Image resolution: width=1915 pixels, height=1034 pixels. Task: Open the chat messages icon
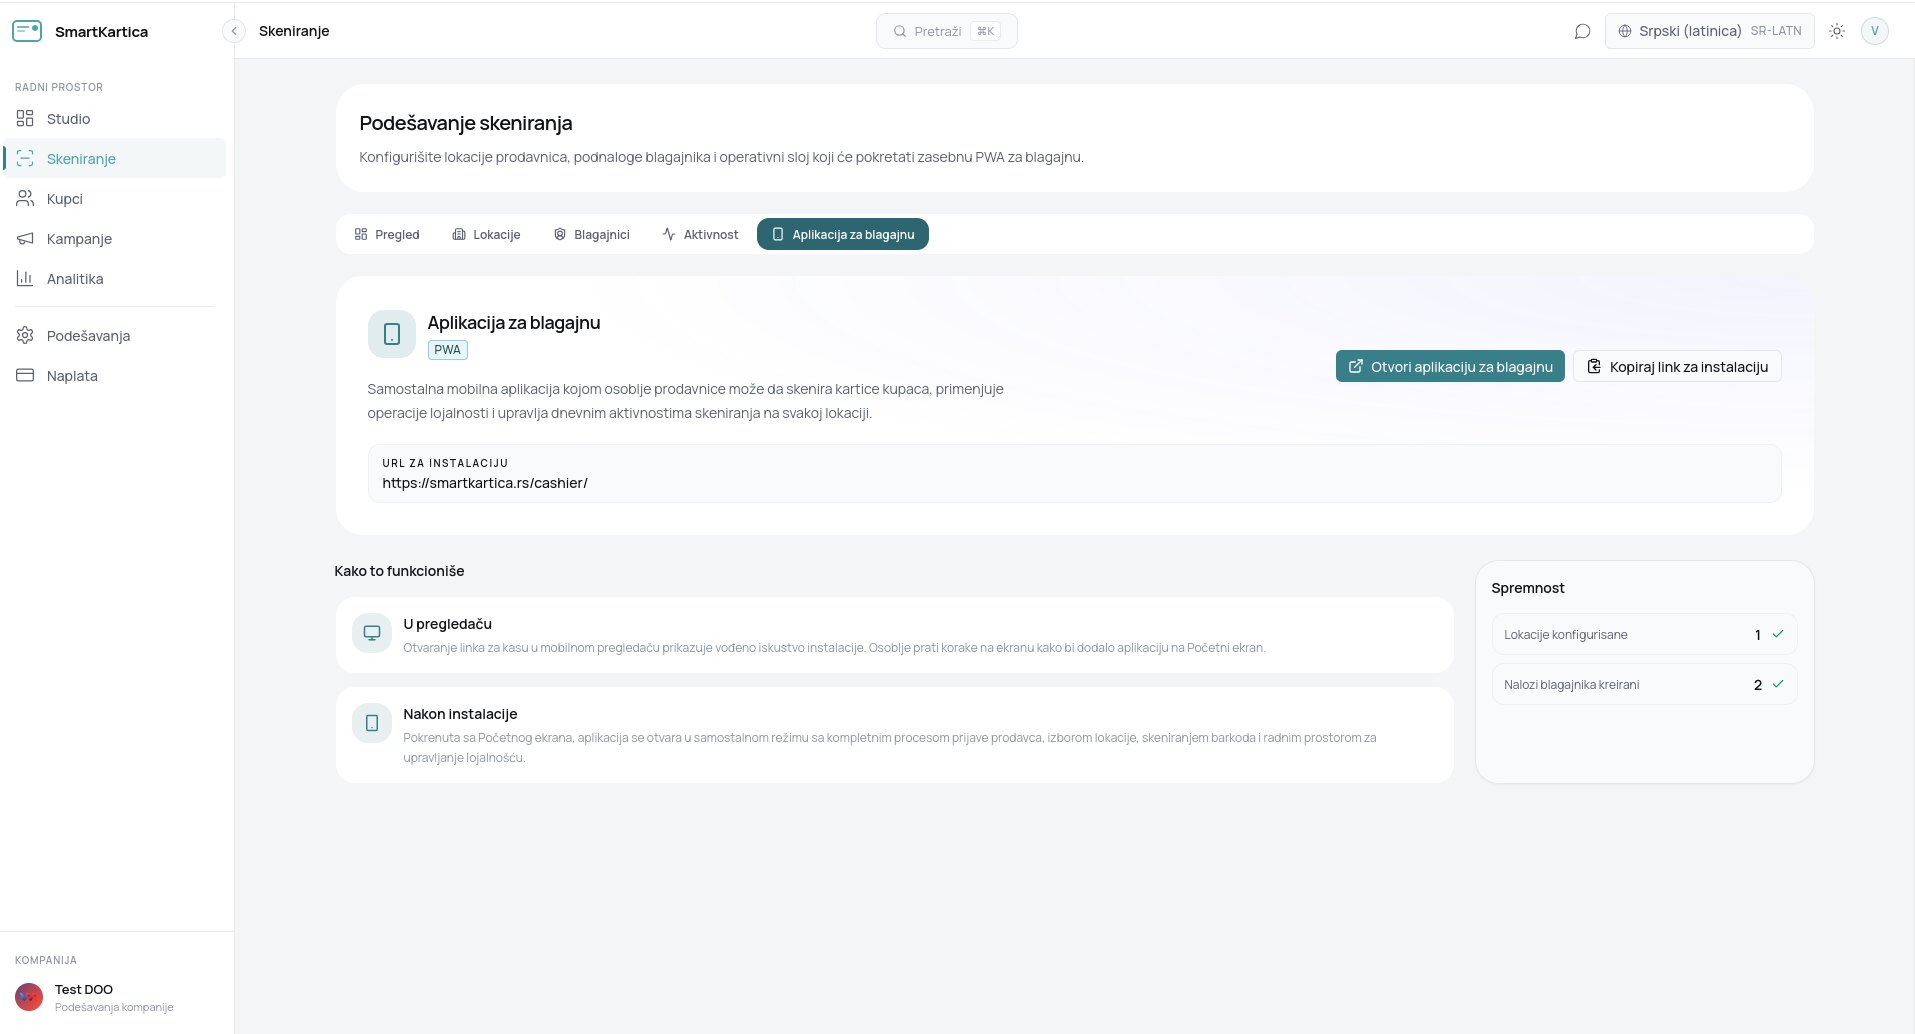pyautogui.click(x=1582, y=31)
